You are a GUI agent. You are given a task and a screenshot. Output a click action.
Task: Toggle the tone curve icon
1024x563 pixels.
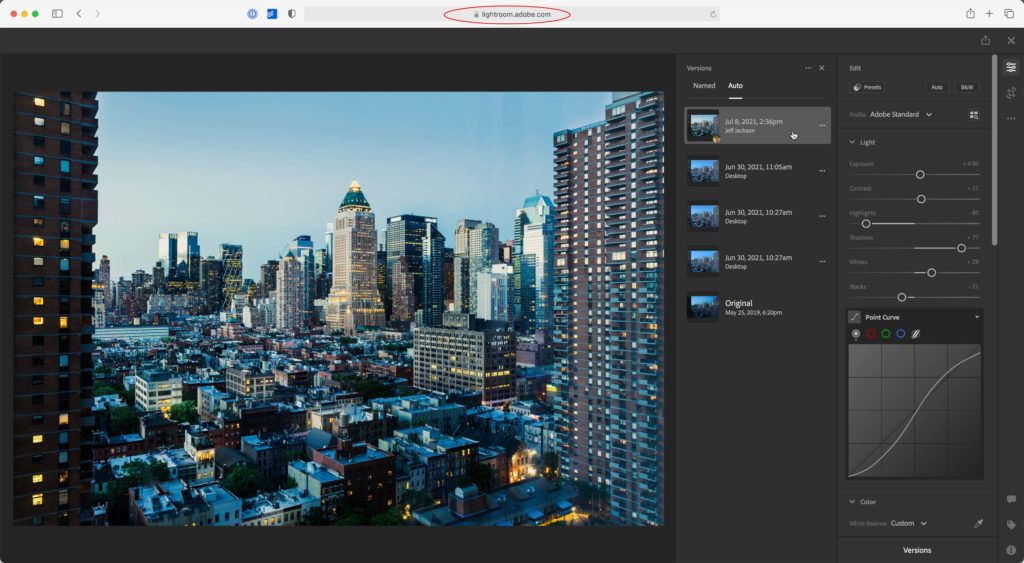coord(854,317)
